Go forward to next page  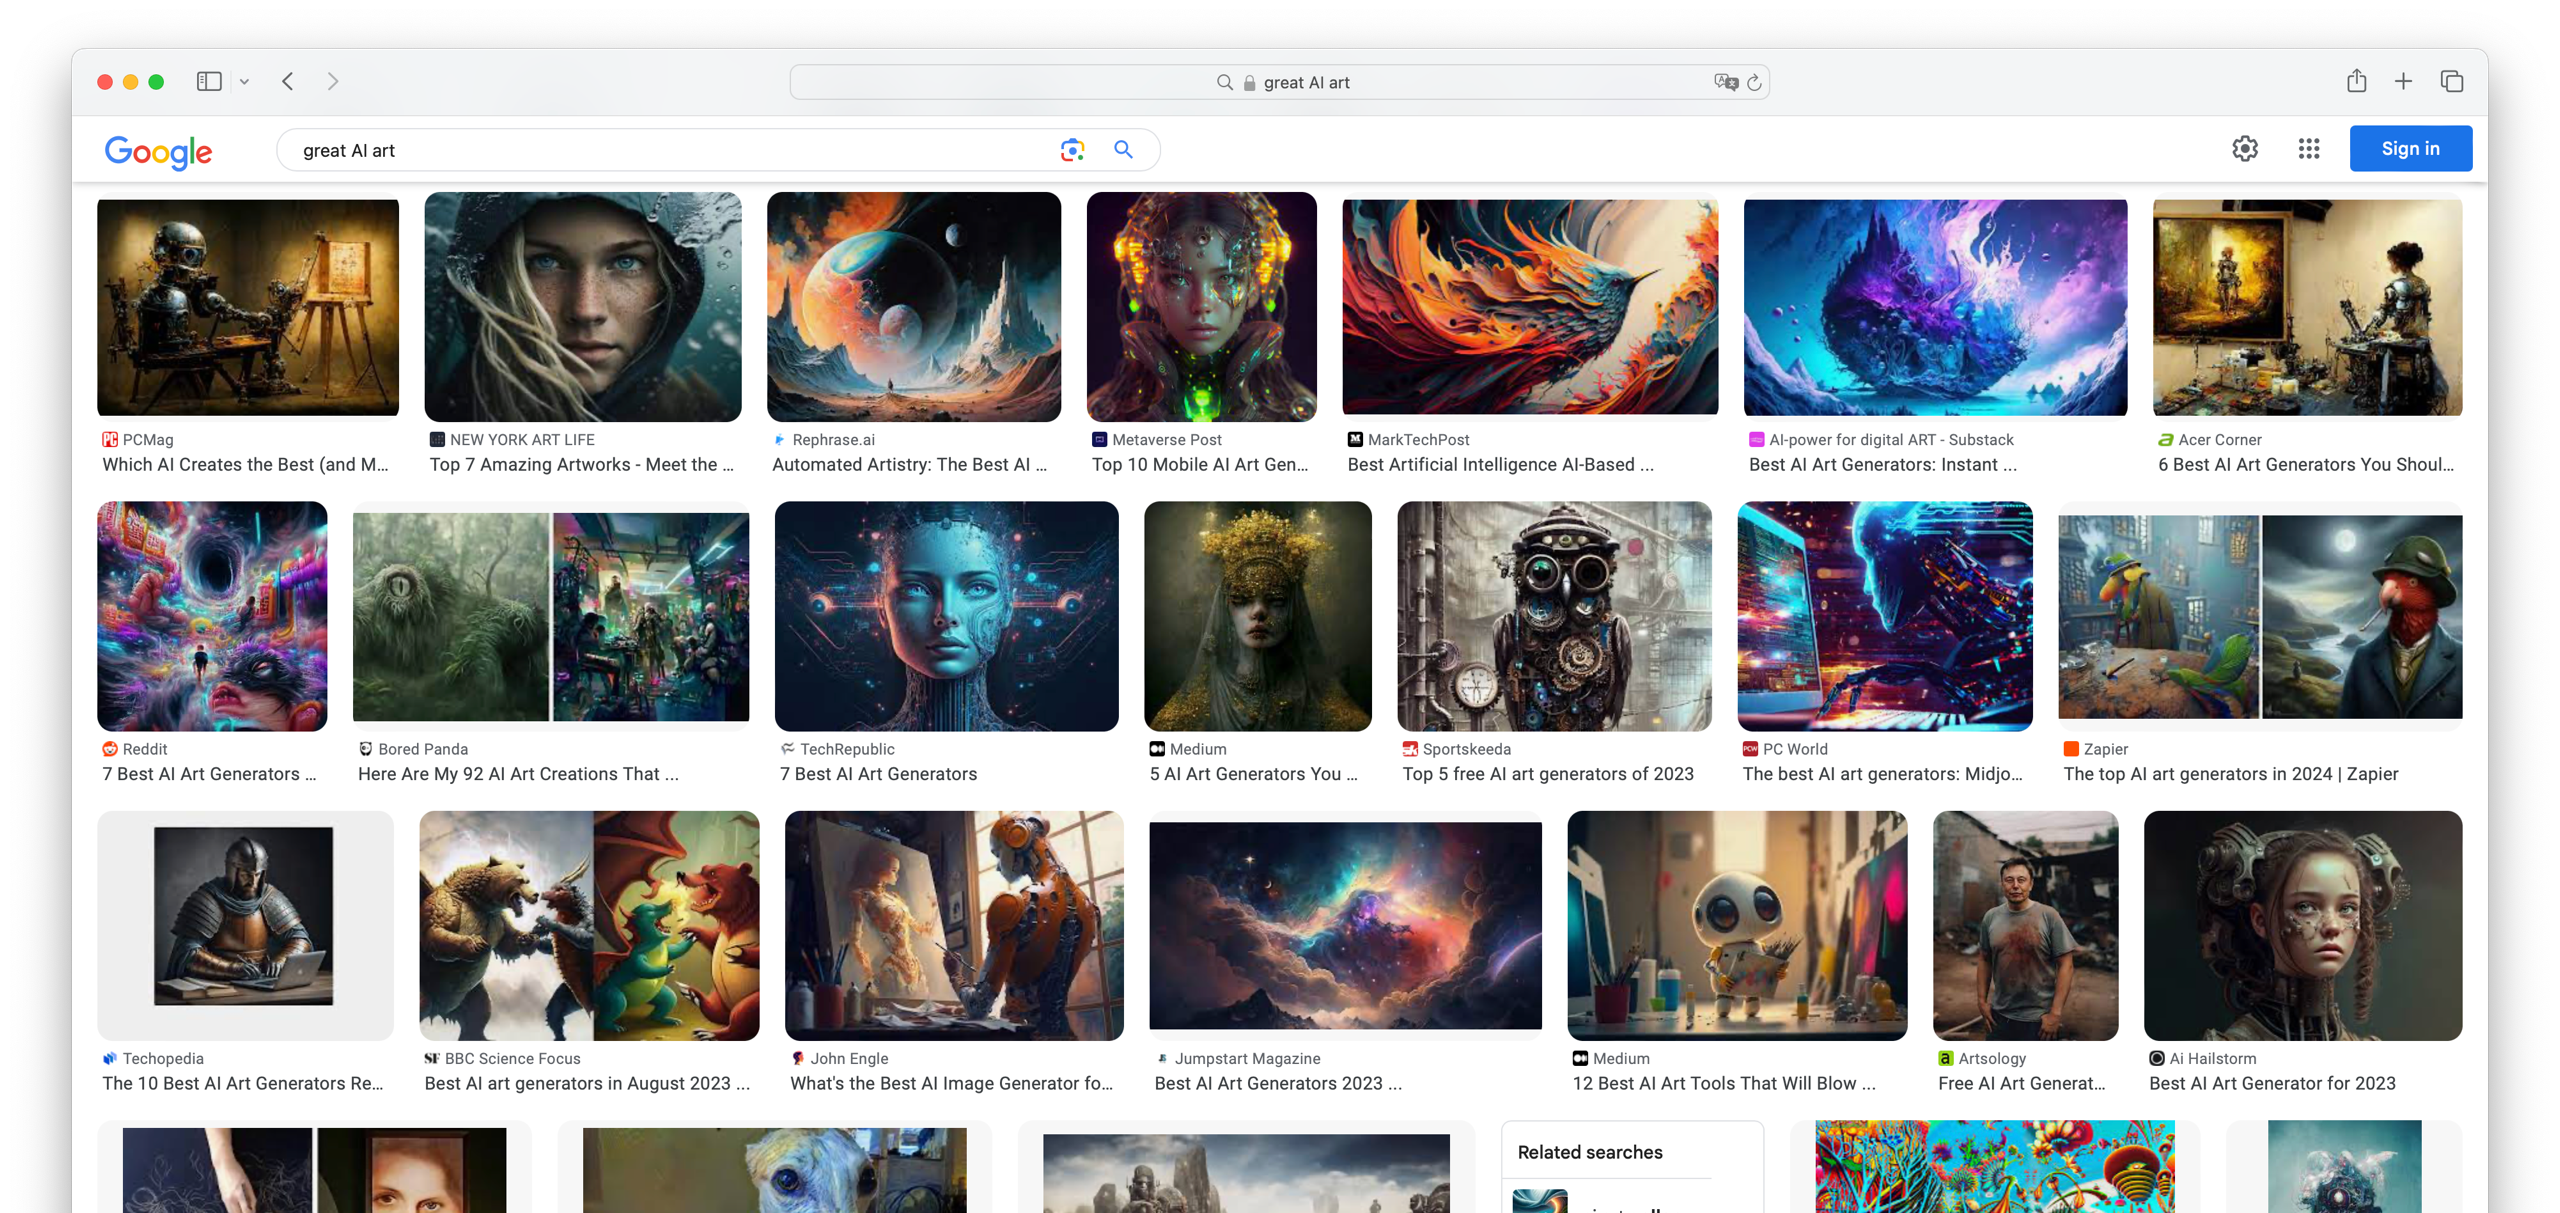click(x=333, y=81)
